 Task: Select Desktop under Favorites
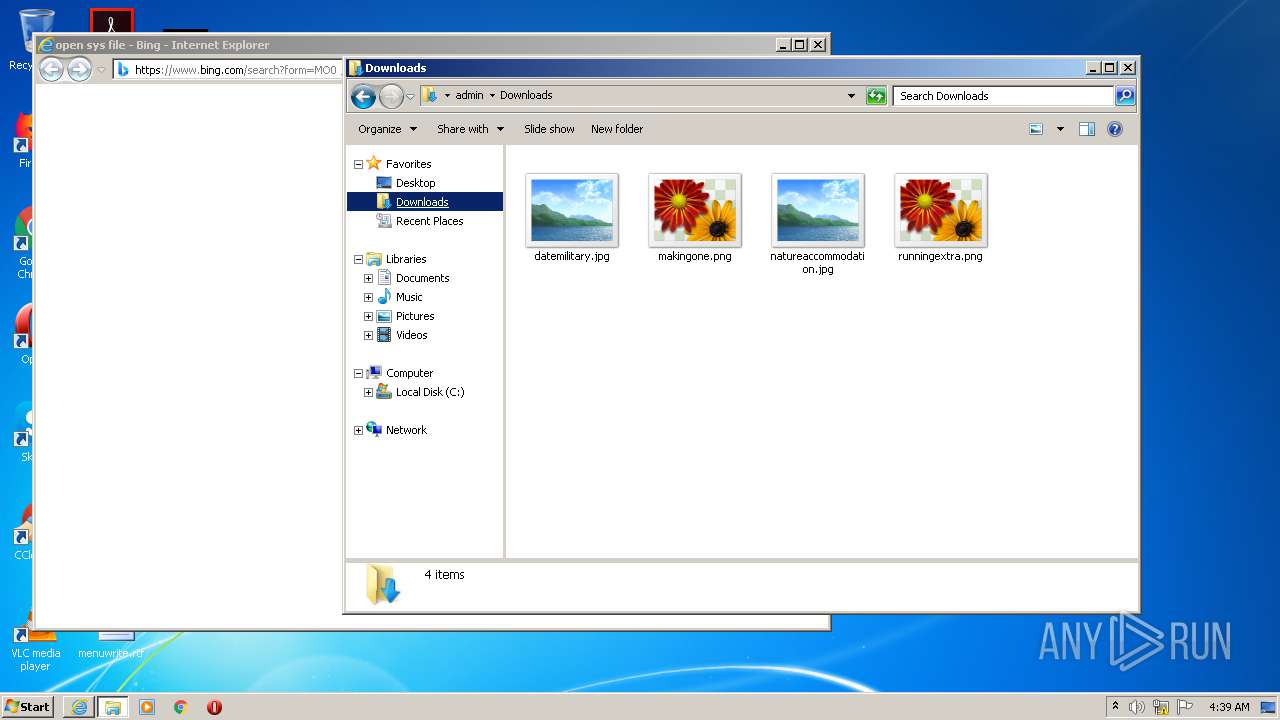(415, 183)
